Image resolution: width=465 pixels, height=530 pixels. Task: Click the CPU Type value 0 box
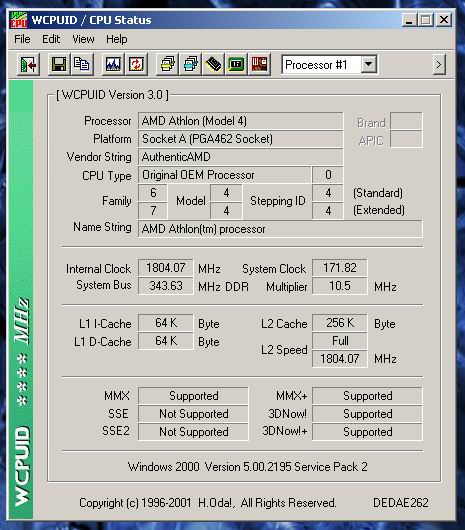328,175
